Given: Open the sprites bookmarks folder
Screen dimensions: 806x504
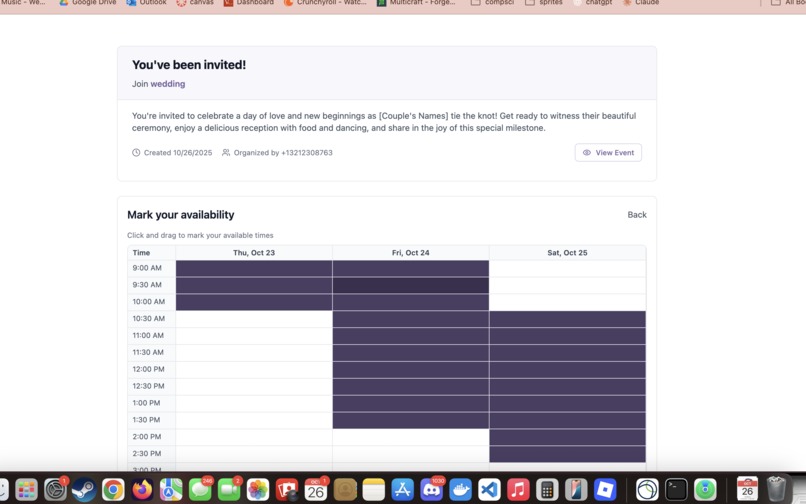Looking at the screenshot, I should pyautogui.click(x=544, y=3).
